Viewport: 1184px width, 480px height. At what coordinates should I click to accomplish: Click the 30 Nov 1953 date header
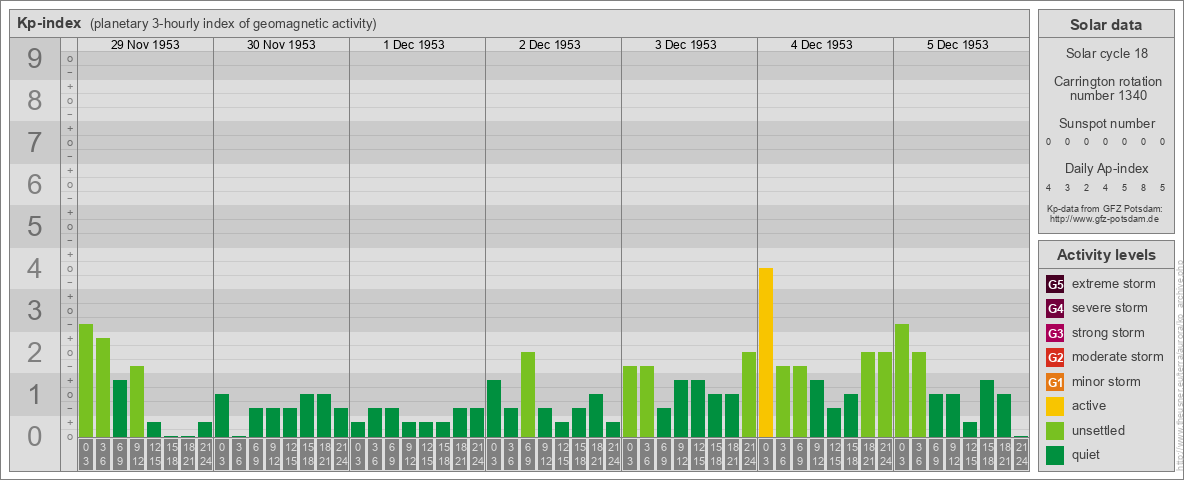[x=281, y=45]
